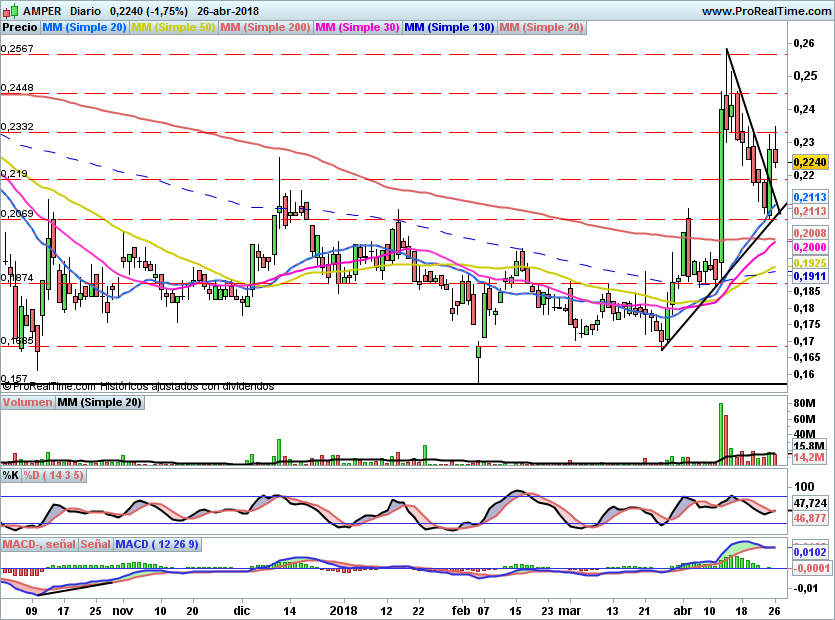Open the www.ProRealTime.com link

tap(765, 10)
